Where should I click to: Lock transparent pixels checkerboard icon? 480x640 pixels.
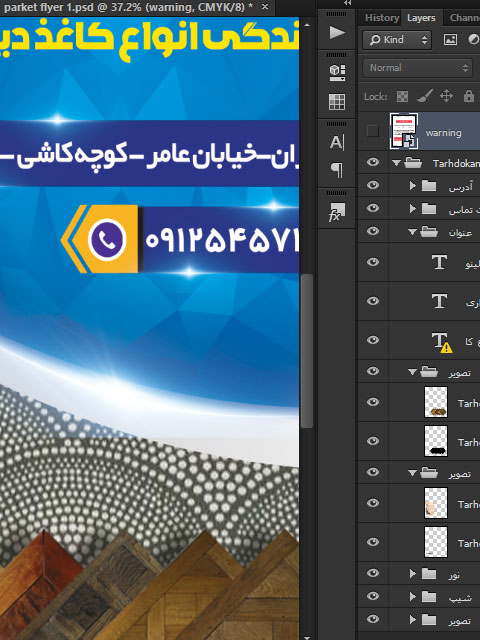coord(402,97)
